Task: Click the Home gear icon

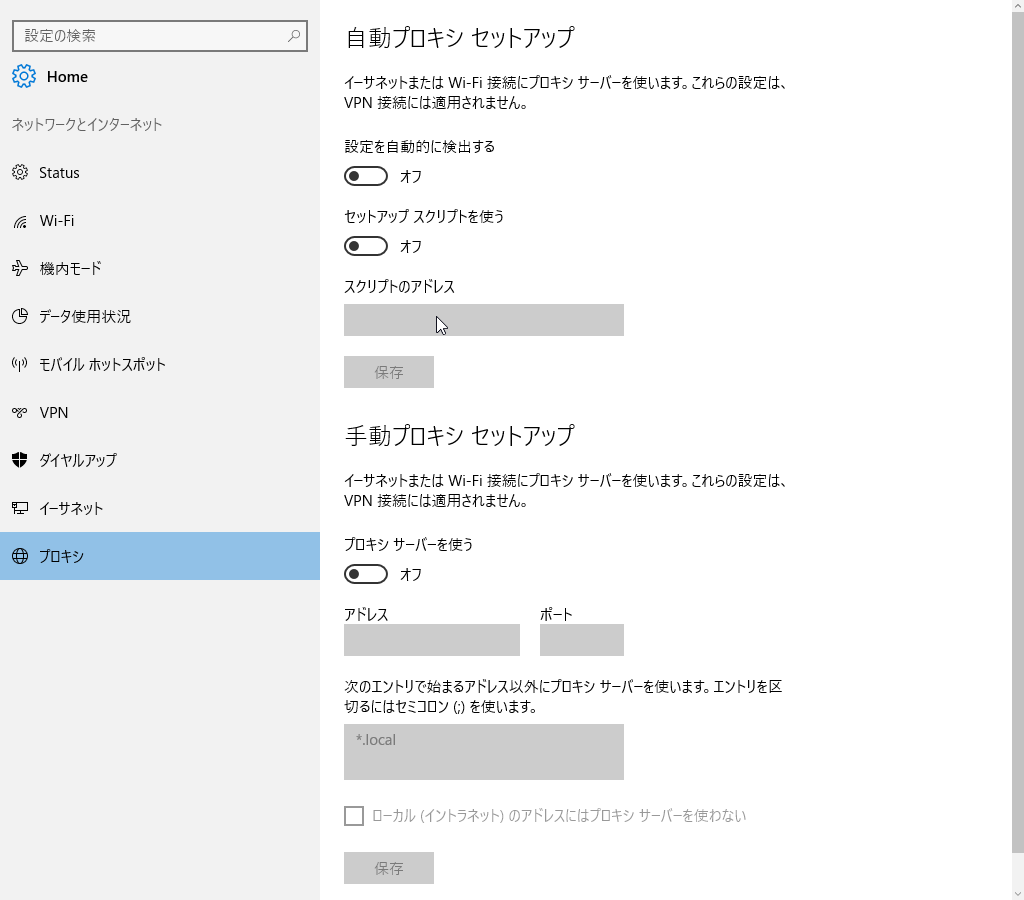Action: click(x=24, y=76)
